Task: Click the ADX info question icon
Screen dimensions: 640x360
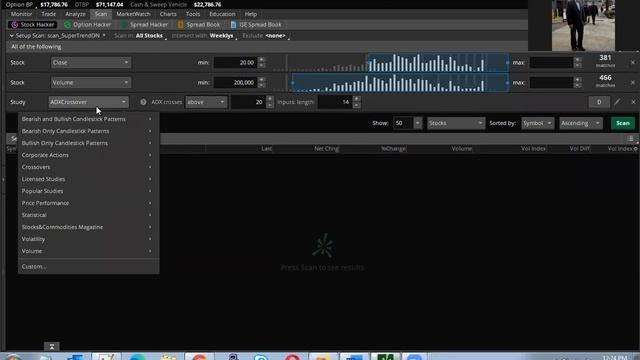Action: pos(143,102)
